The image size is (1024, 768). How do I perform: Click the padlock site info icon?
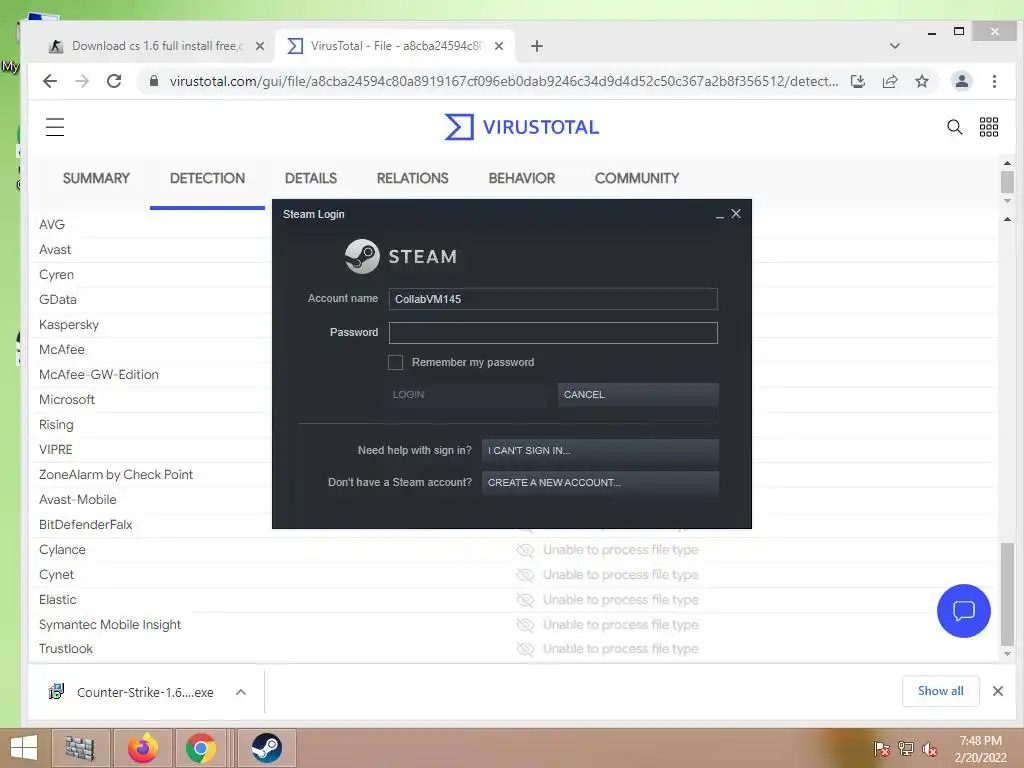pos(153,81)
